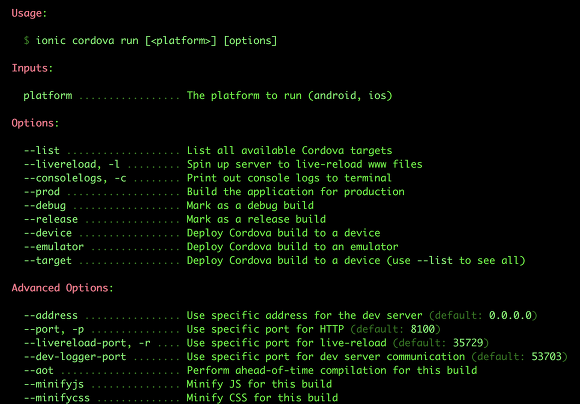Click "Minify JS for this build"
The height and width of the screenshot is (404, 580).
point(259,384)
